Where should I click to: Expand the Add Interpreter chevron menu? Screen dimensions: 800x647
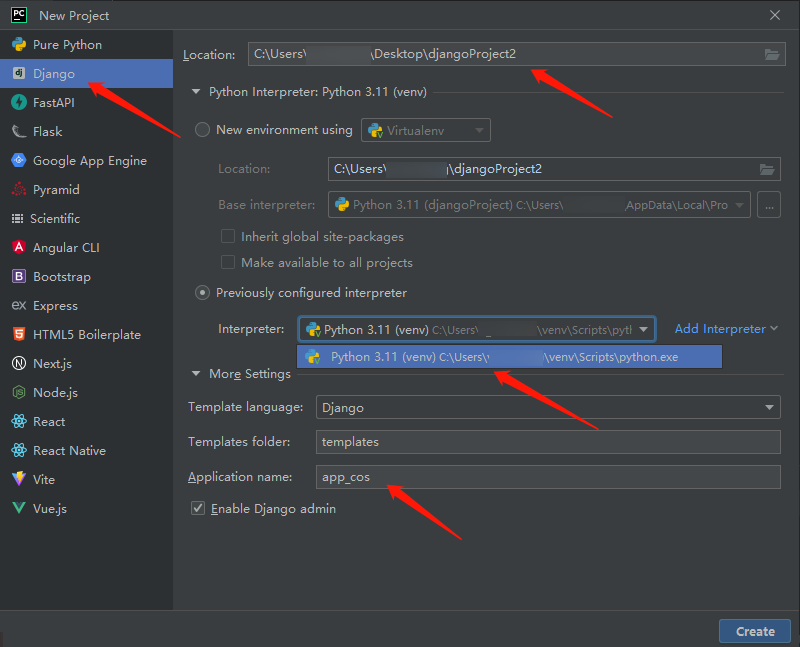click(x=774, y=329)
